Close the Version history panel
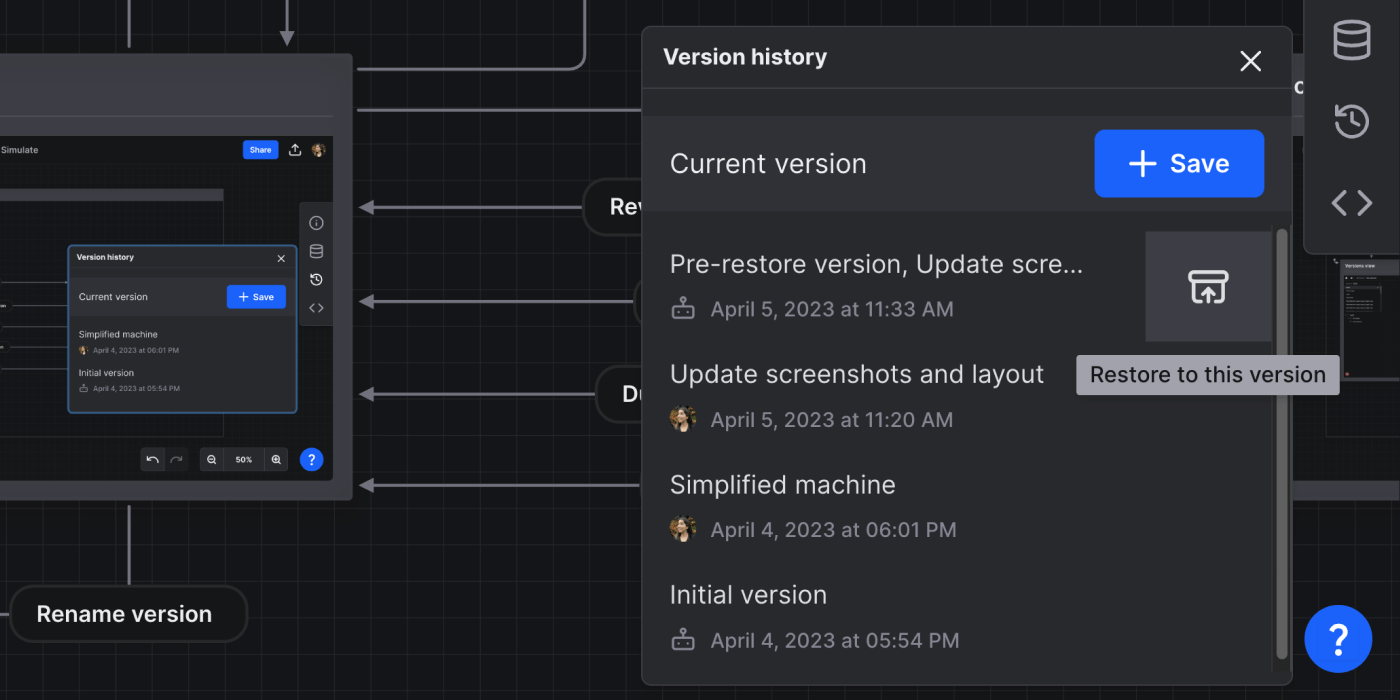 [x=1250, y=61]
